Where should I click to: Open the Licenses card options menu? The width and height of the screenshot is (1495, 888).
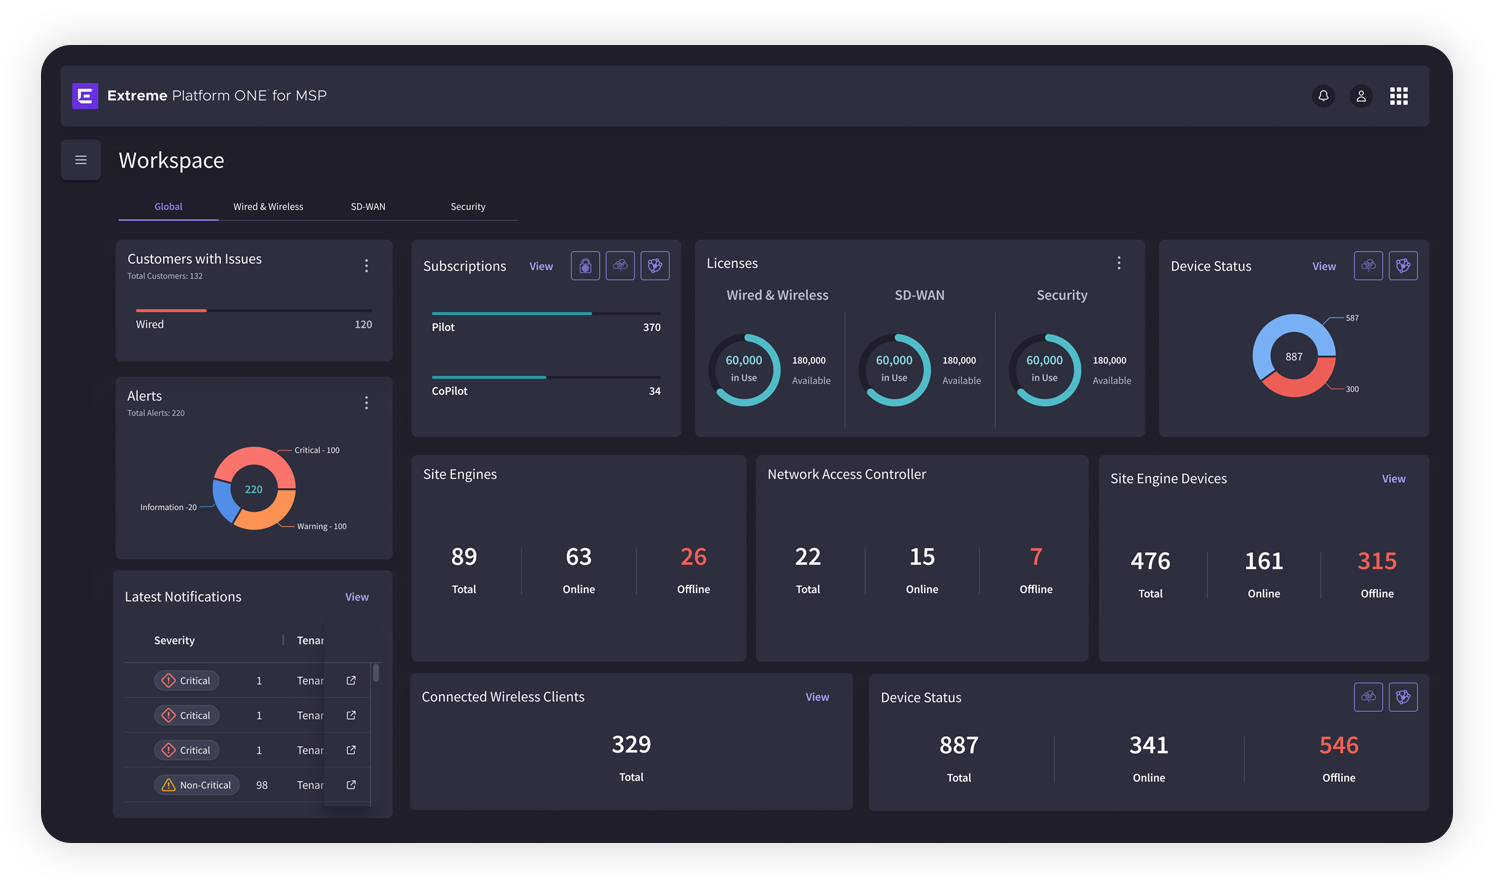(x=1119, y=263)
